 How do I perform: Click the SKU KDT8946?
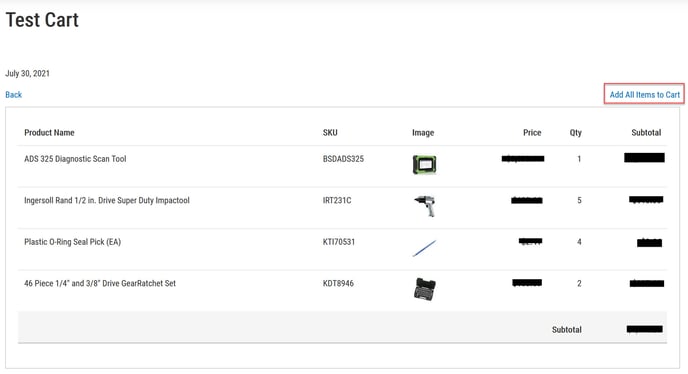tap(338, 283)
